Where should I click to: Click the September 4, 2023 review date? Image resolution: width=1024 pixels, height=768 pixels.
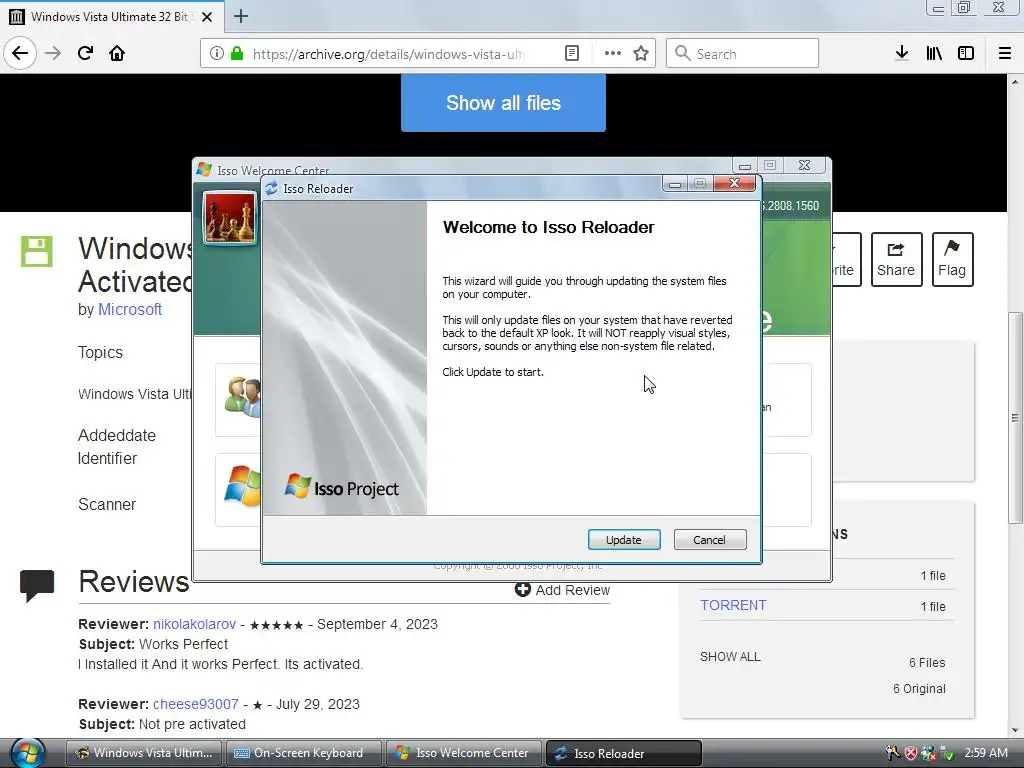[x=377, y=624]
